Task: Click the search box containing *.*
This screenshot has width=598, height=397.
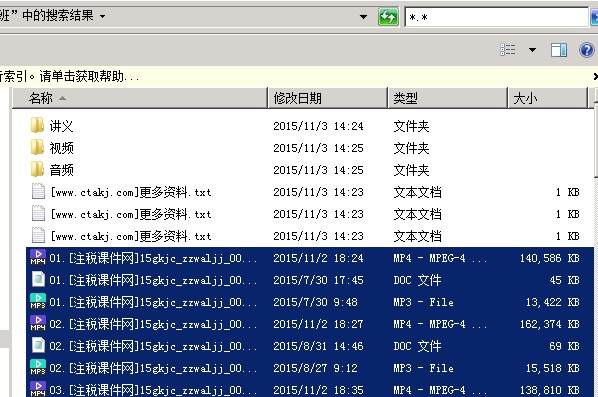Action: tap(497, 17)
